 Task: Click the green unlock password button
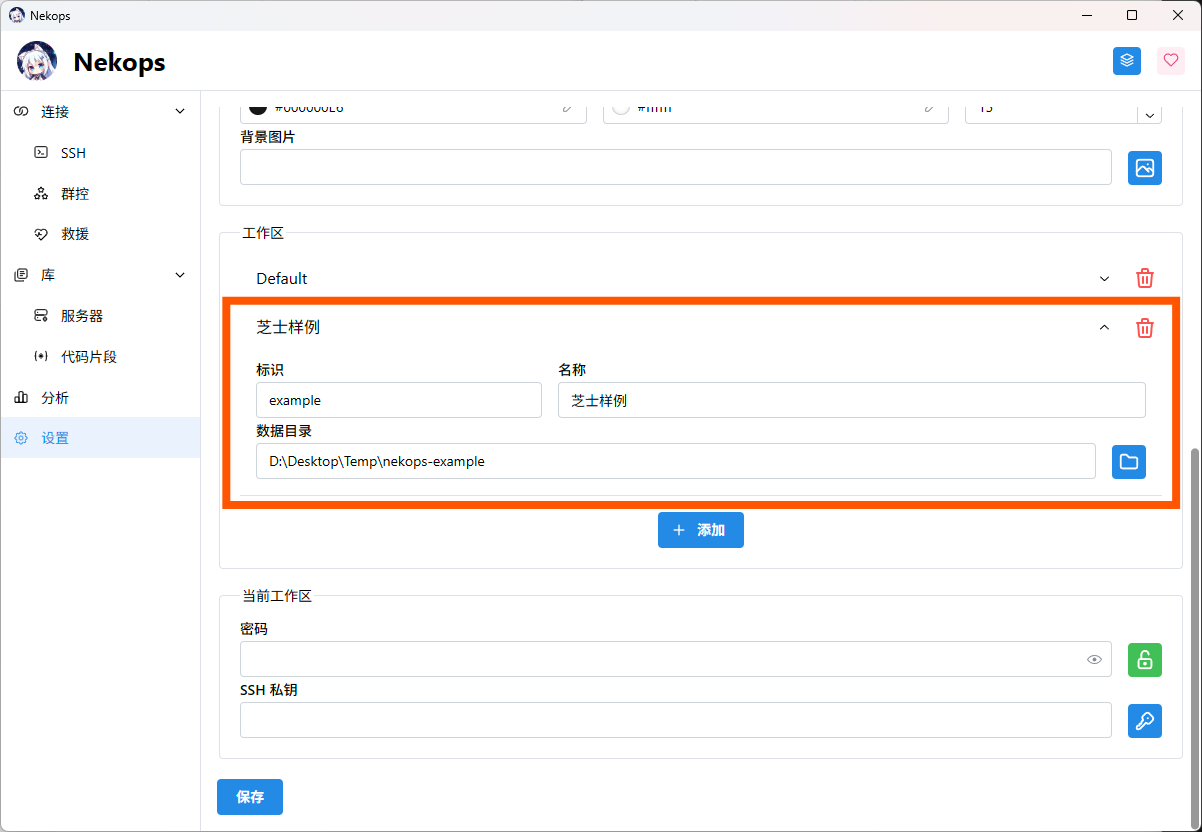pos(1145,660)
